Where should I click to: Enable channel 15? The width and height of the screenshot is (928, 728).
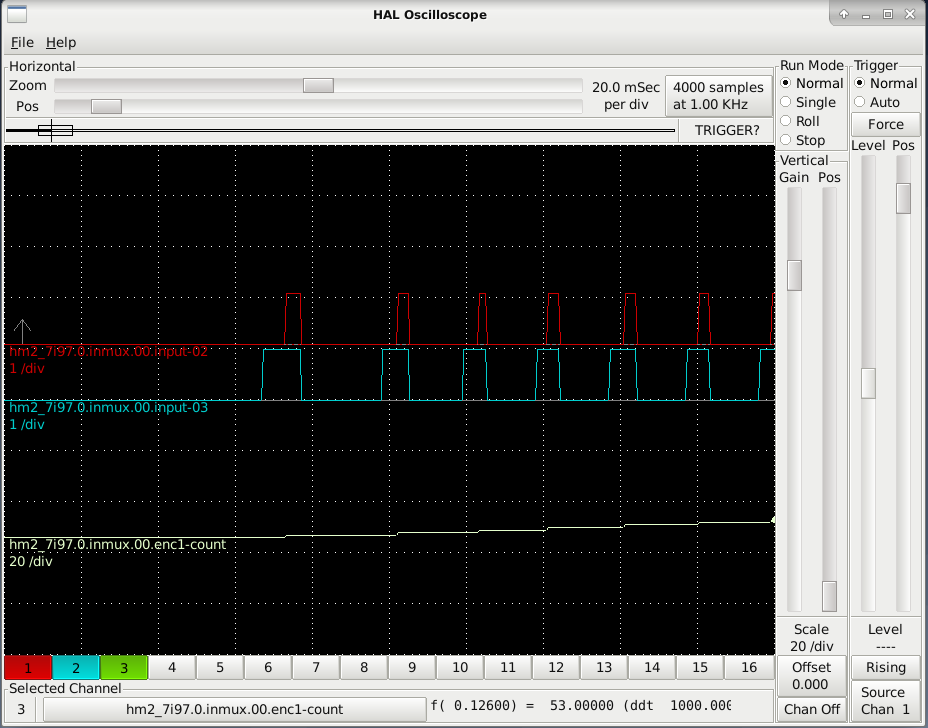[700, 668]
